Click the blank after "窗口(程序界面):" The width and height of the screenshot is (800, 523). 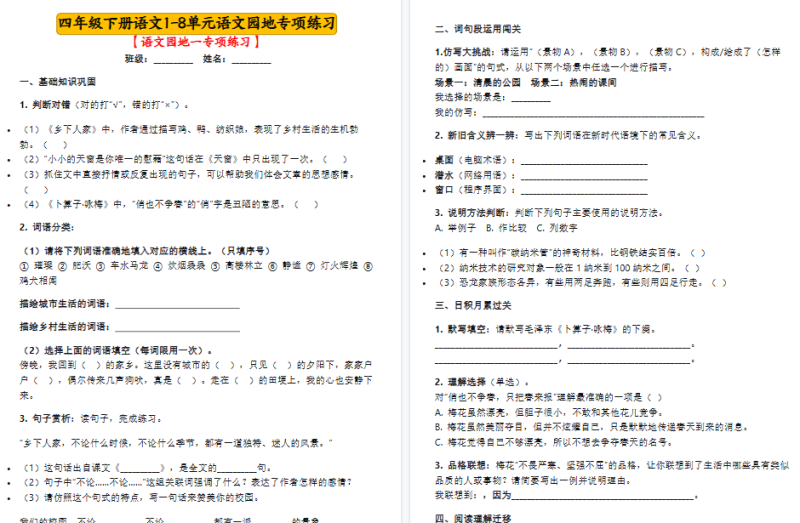click(x=584, y=190)
